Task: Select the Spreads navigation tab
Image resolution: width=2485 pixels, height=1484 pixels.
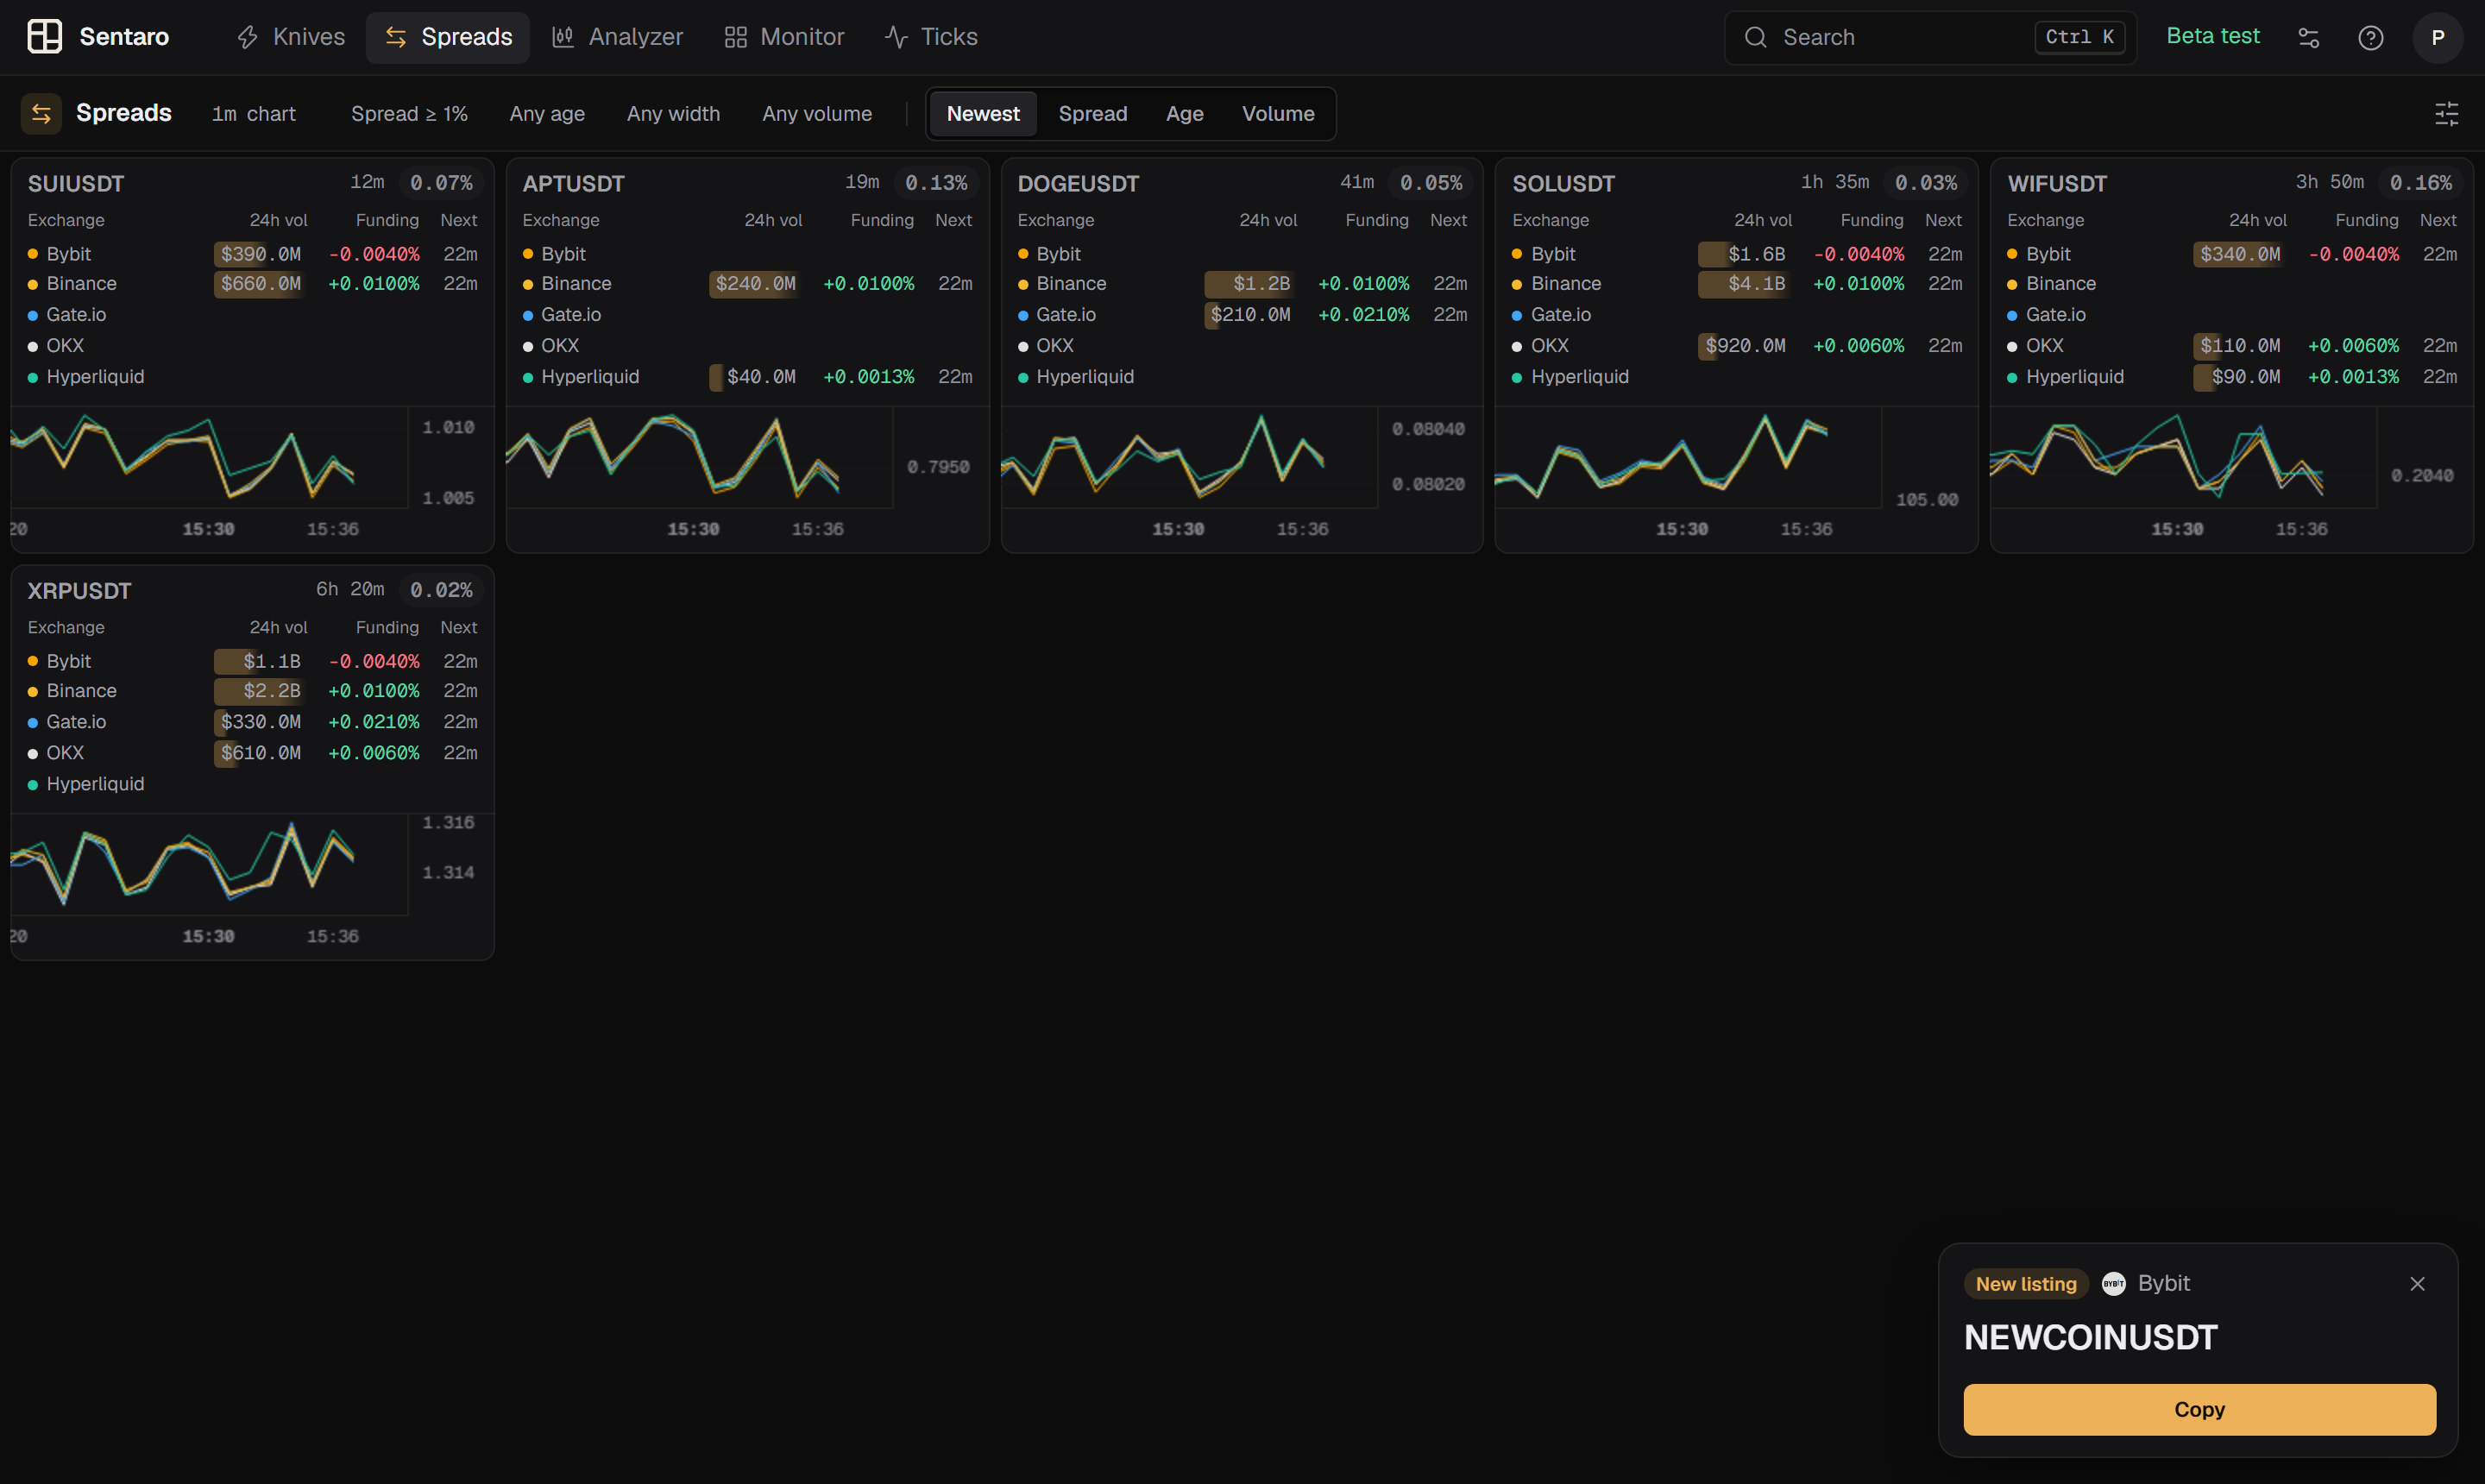Action: [x=448, y=37]
